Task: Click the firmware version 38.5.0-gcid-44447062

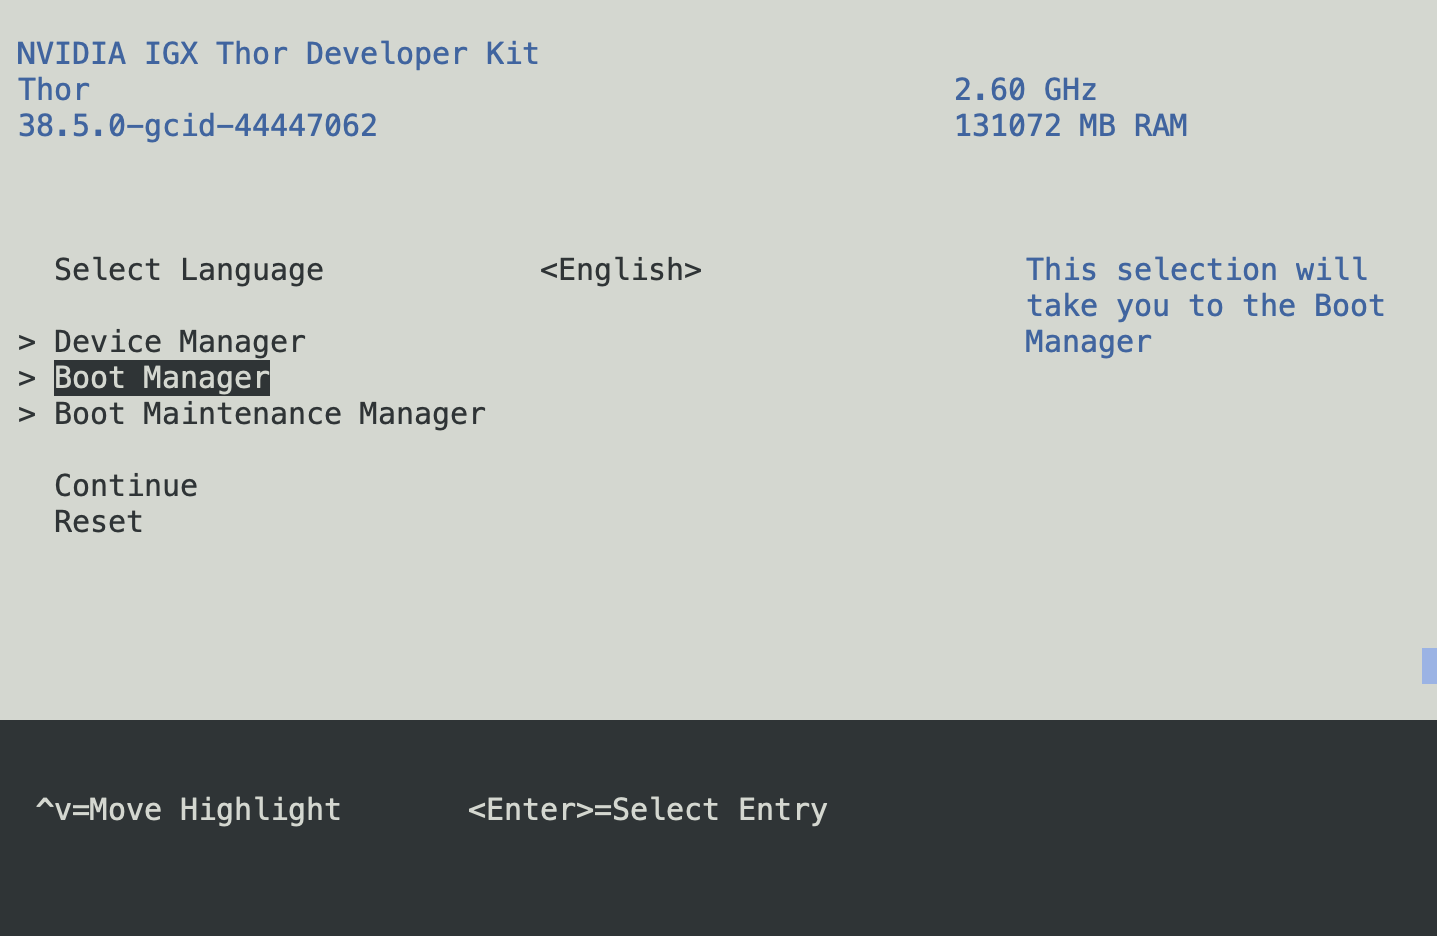Action: click(196, 126)
